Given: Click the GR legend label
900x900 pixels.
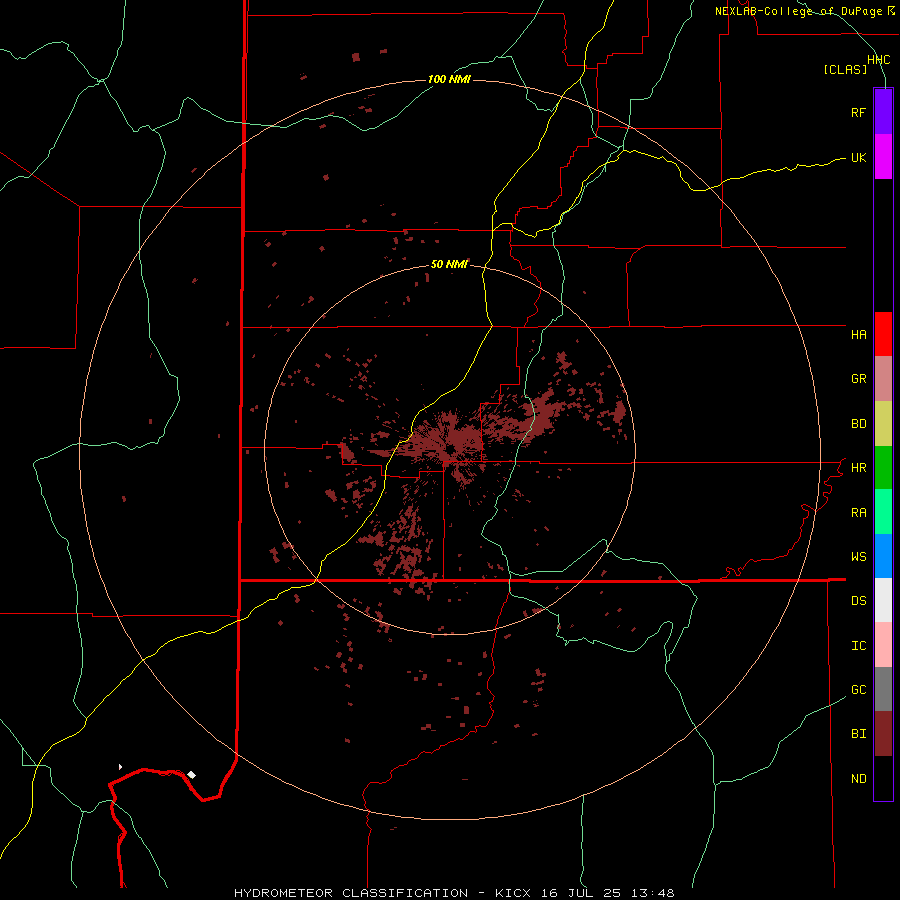Looking at the screenshot, I should [x=858, y=379].
